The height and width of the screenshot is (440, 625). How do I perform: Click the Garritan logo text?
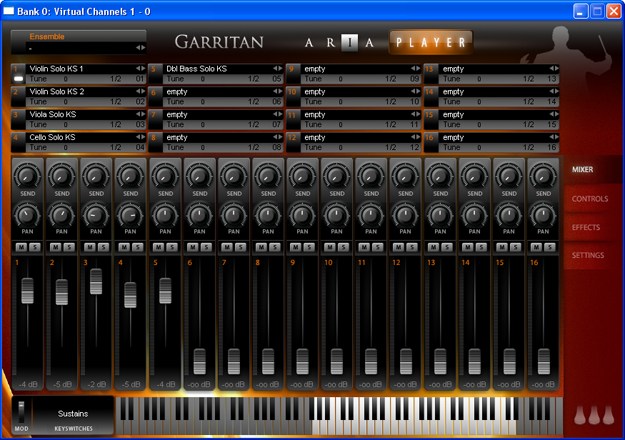(219, 42)
